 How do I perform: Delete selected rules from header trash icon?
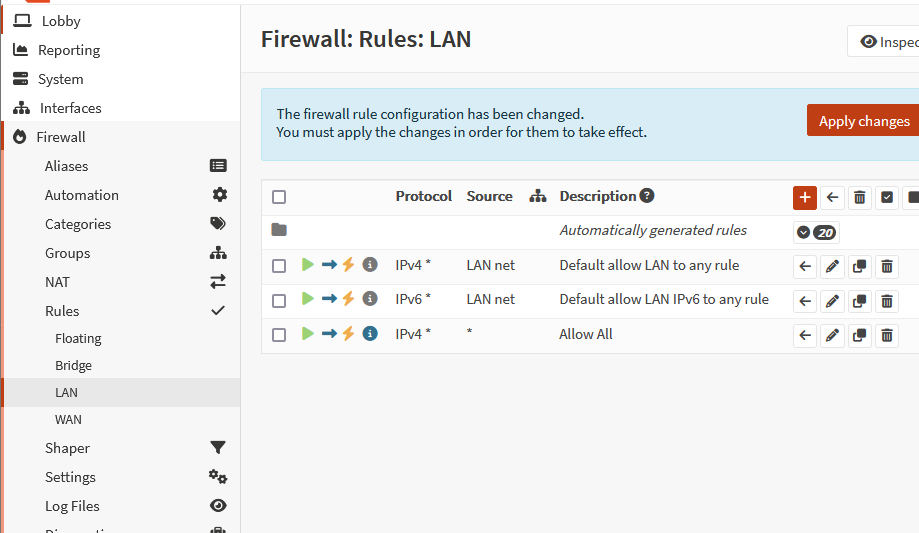[x=859, y=197]
